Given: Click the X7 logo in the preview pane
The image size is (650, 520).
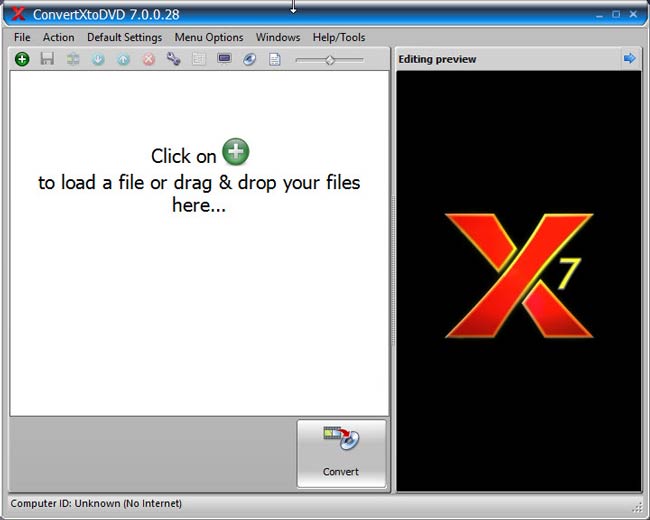Looking at the screenshot, I should (519, 275).
